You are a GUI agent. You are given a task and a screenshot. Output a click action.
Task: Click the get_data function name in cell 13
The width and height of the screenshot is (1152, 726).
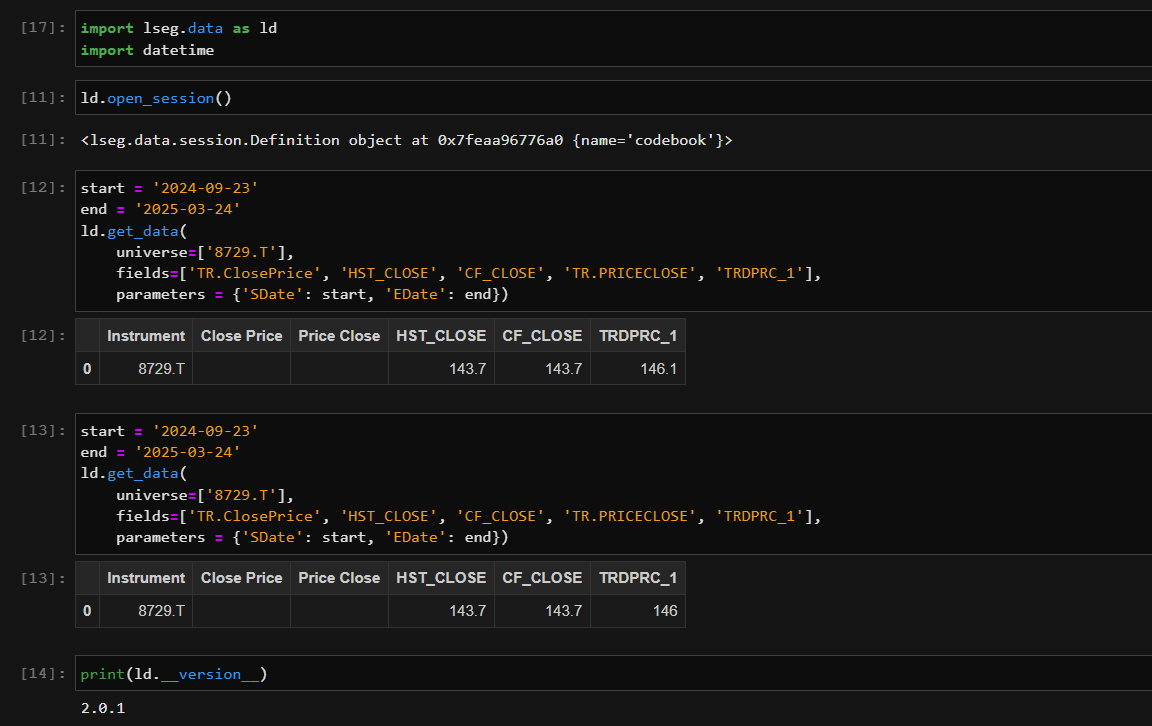[143, 472]
